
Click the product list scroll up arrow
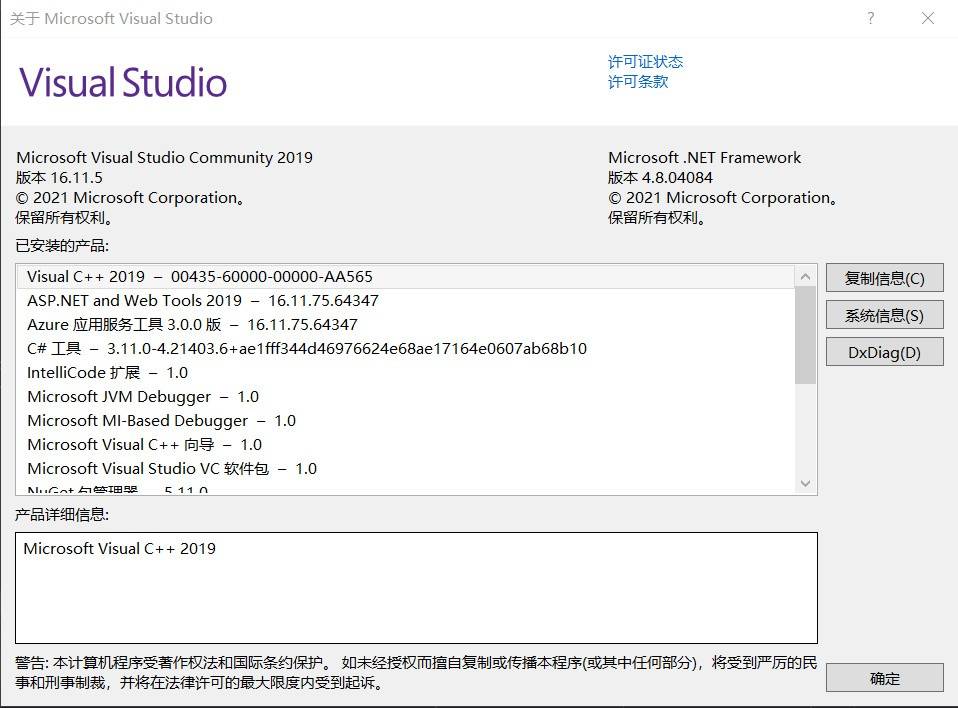coord(805,277)
